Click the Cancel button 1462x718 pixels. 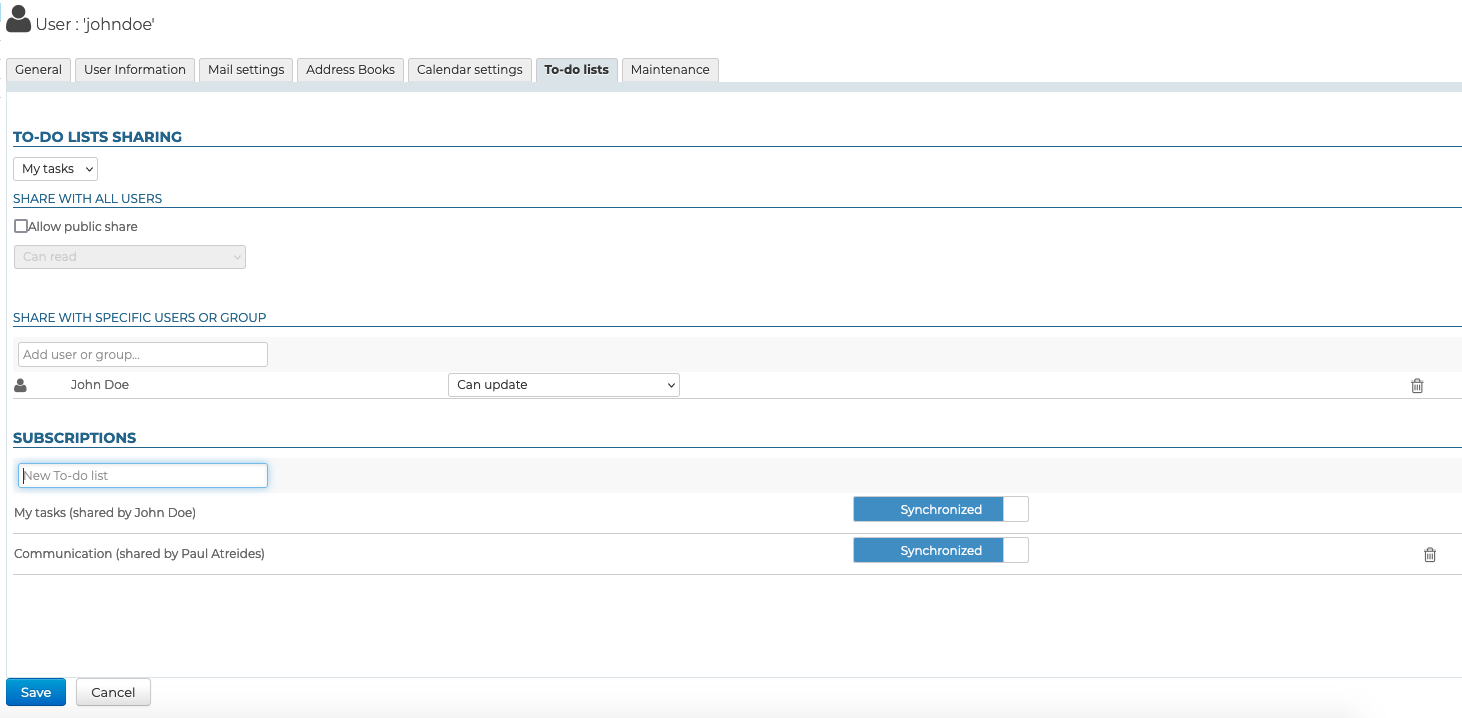[x=113, y=692]
